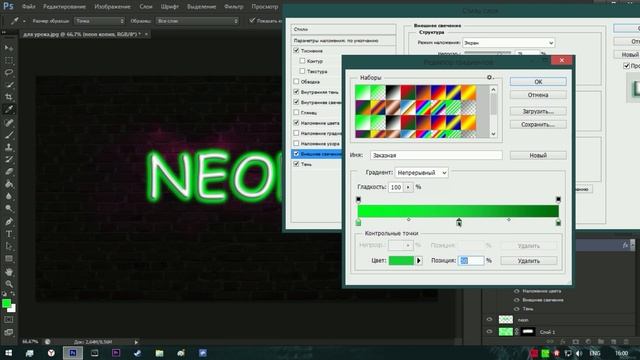Select the Brush tool
640x360 pixels.
coord(9,135)
